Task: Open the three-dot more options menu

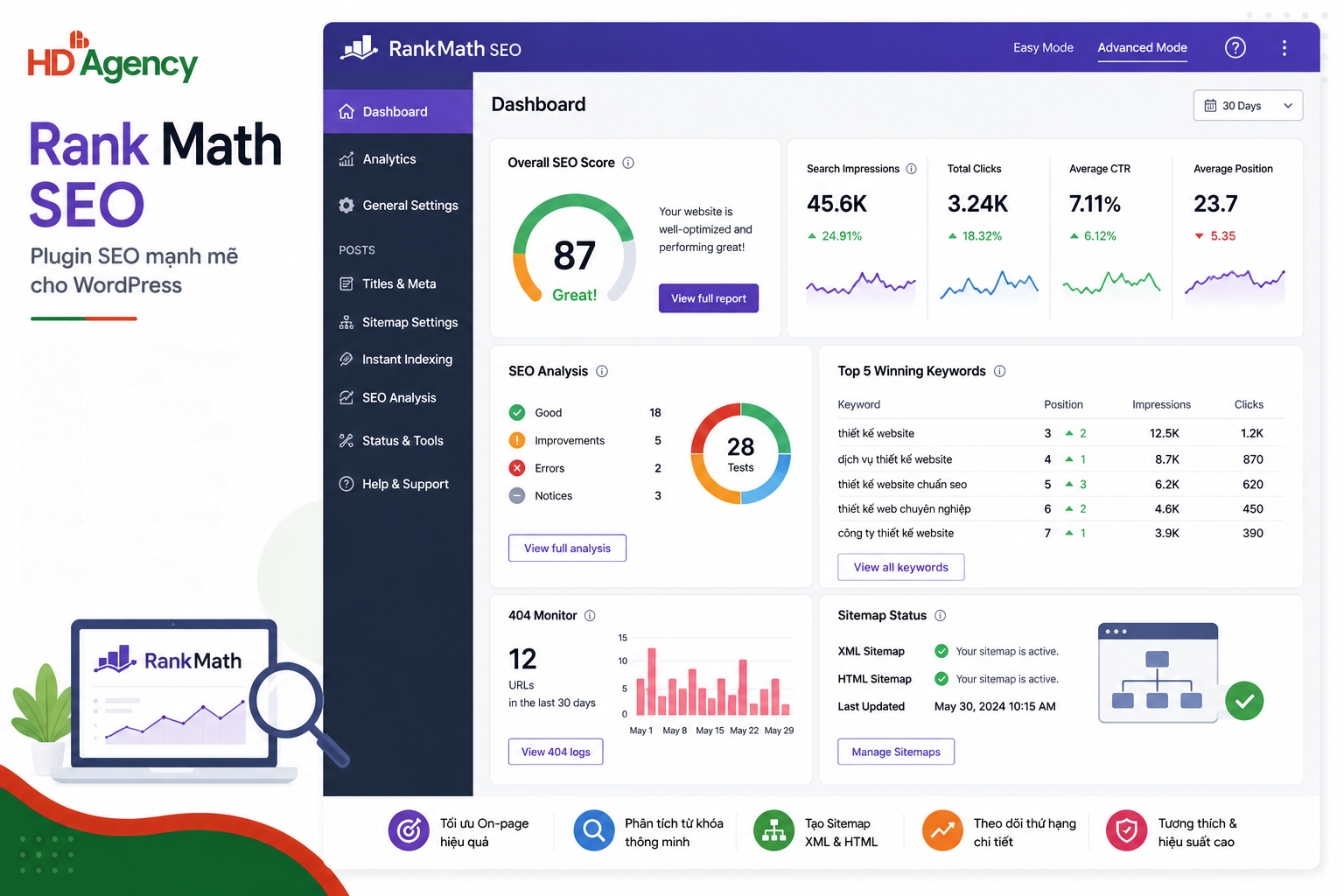Action: [1285, 47]
